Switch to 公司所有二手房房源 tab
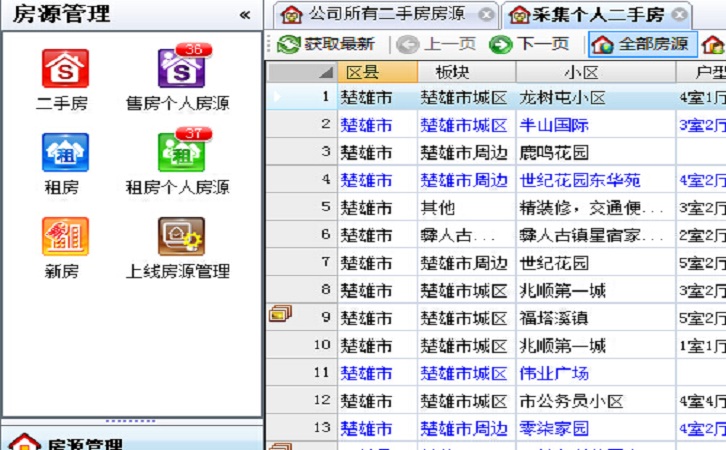Viewport: 726px width, 450px height. point(375,14)
